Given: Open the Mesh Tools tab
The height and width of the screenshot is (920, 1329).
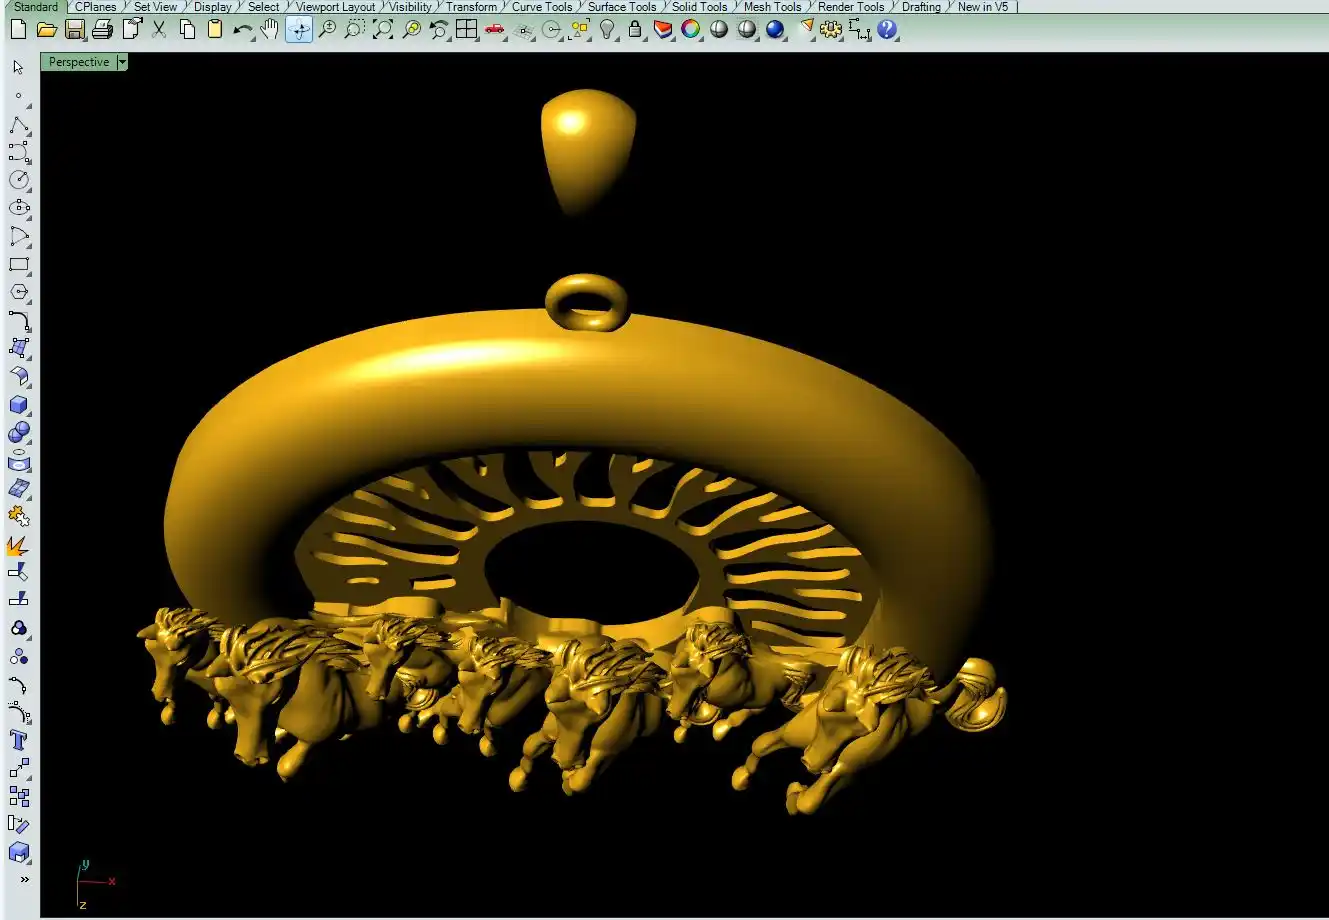Looking at the screenshot, I should tap(772, 7).
